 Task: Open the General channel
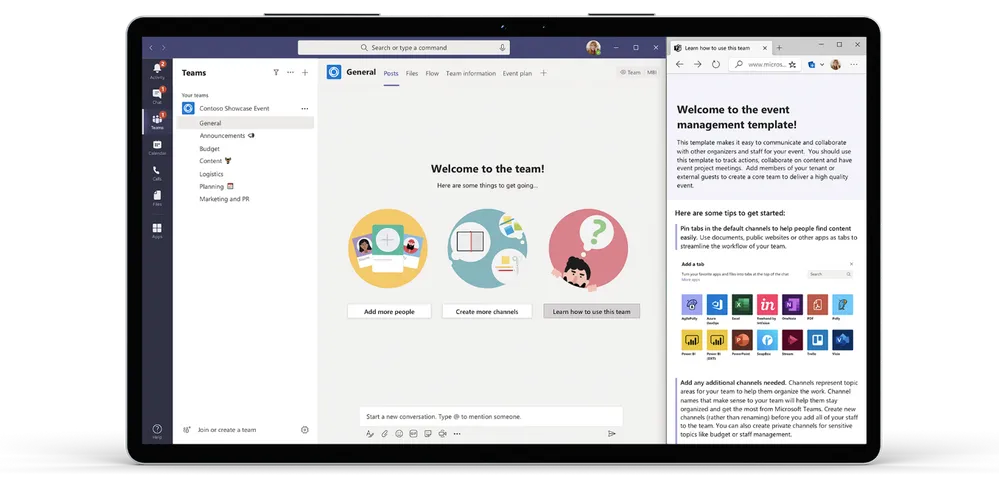pyautogui.click(x=245, y=123)
